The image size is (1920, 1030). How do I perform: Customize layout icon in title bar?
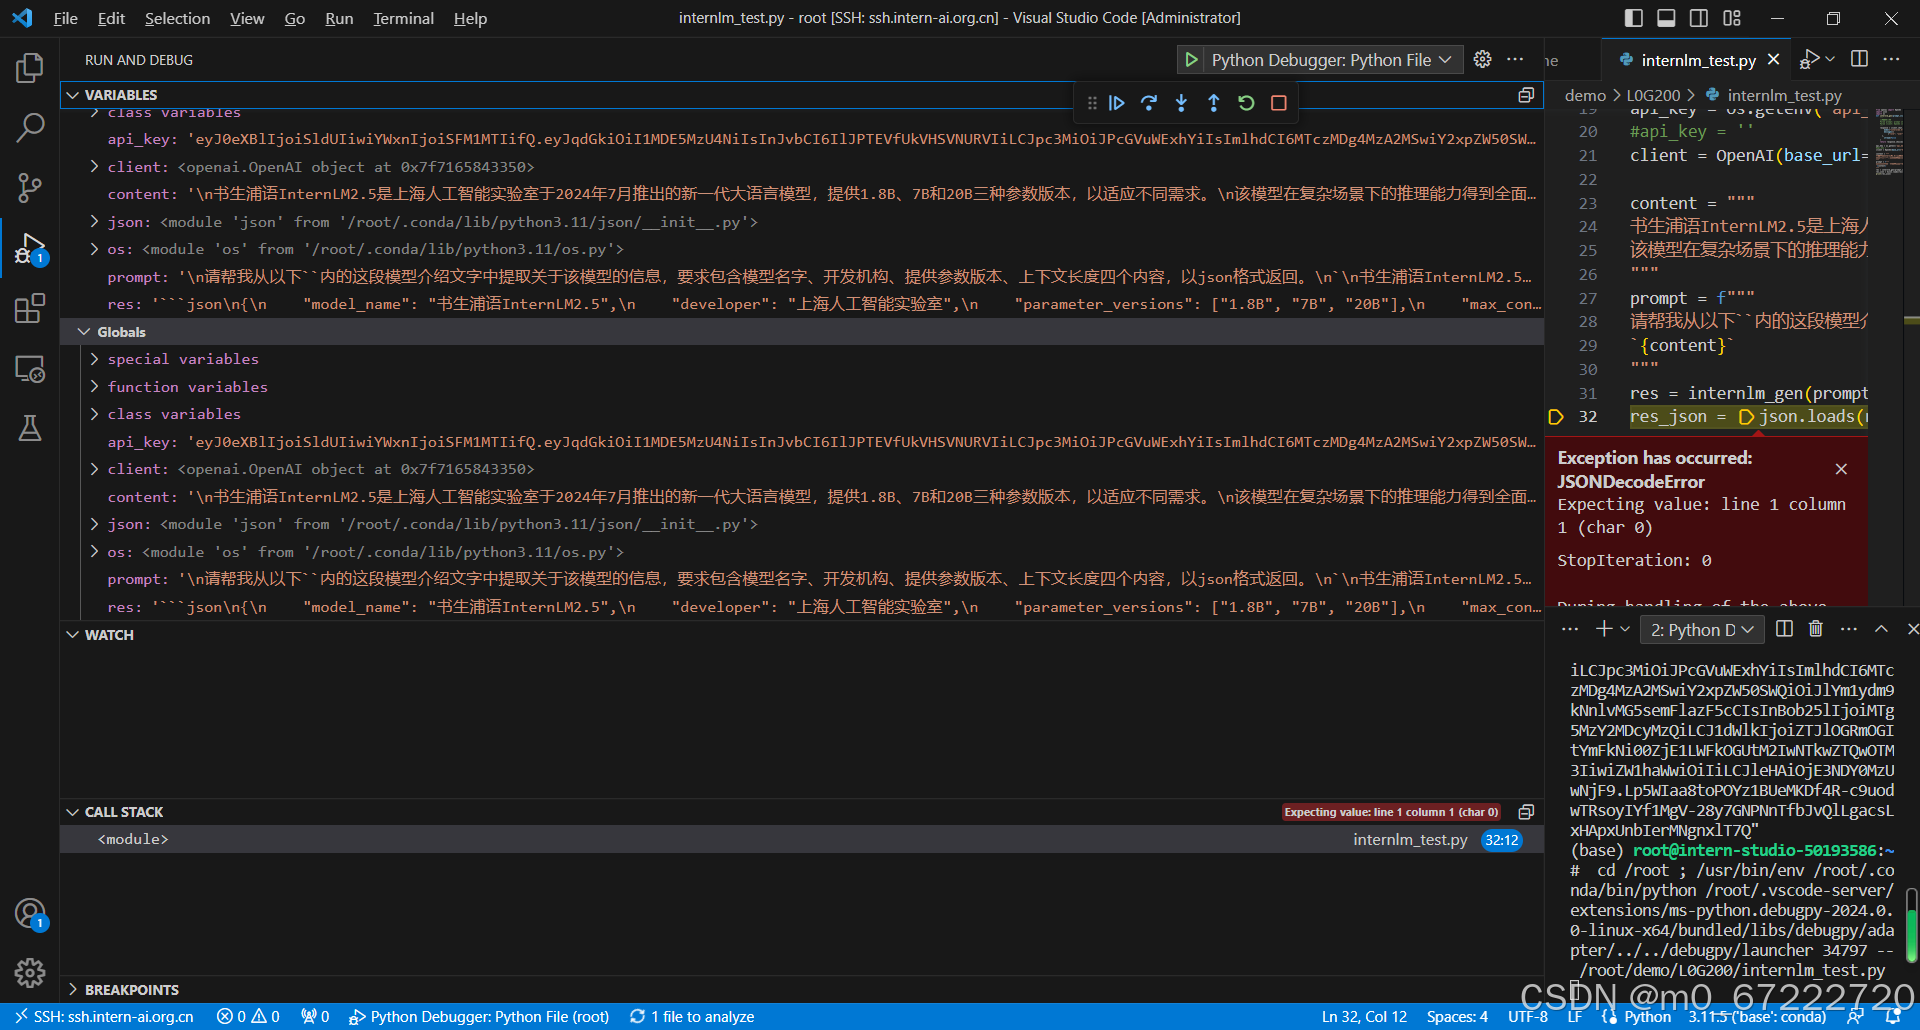pos(1732,18)
